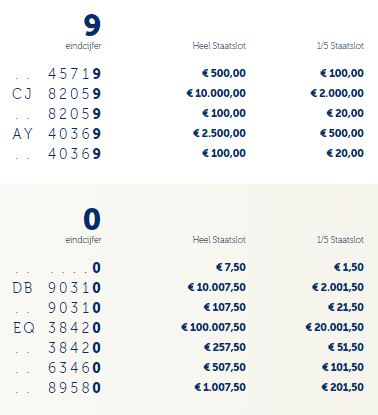Select lot number AY 403699
This screenshot has width=378, height=415.
pyautogui.click(x=56, y=134)
